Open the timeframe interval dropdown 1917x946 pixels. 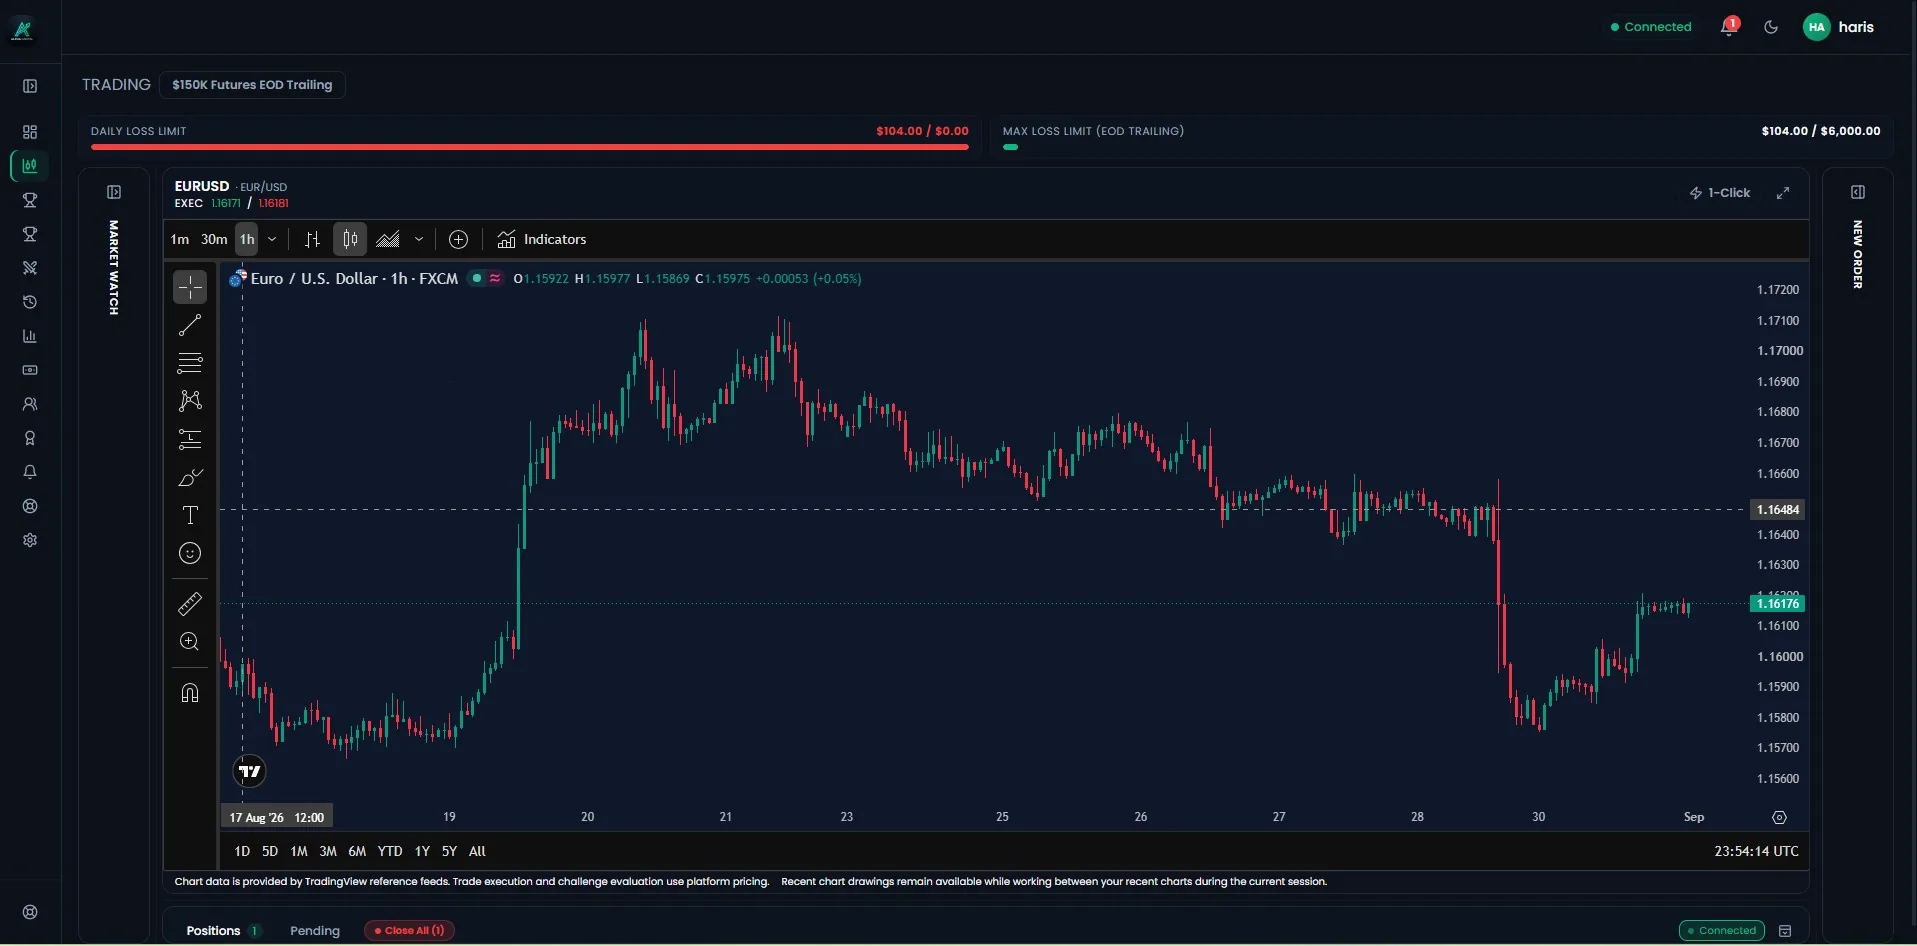(272, 239)
